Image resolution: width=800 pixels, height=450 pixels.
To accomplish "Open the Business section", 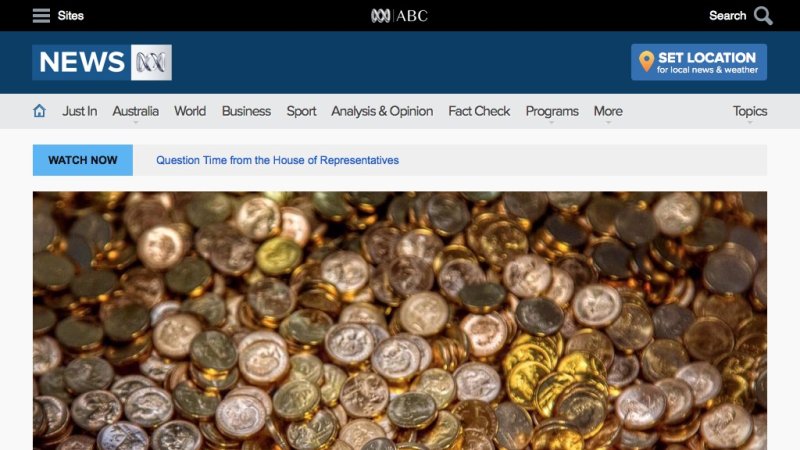I will tap(246, 111).
